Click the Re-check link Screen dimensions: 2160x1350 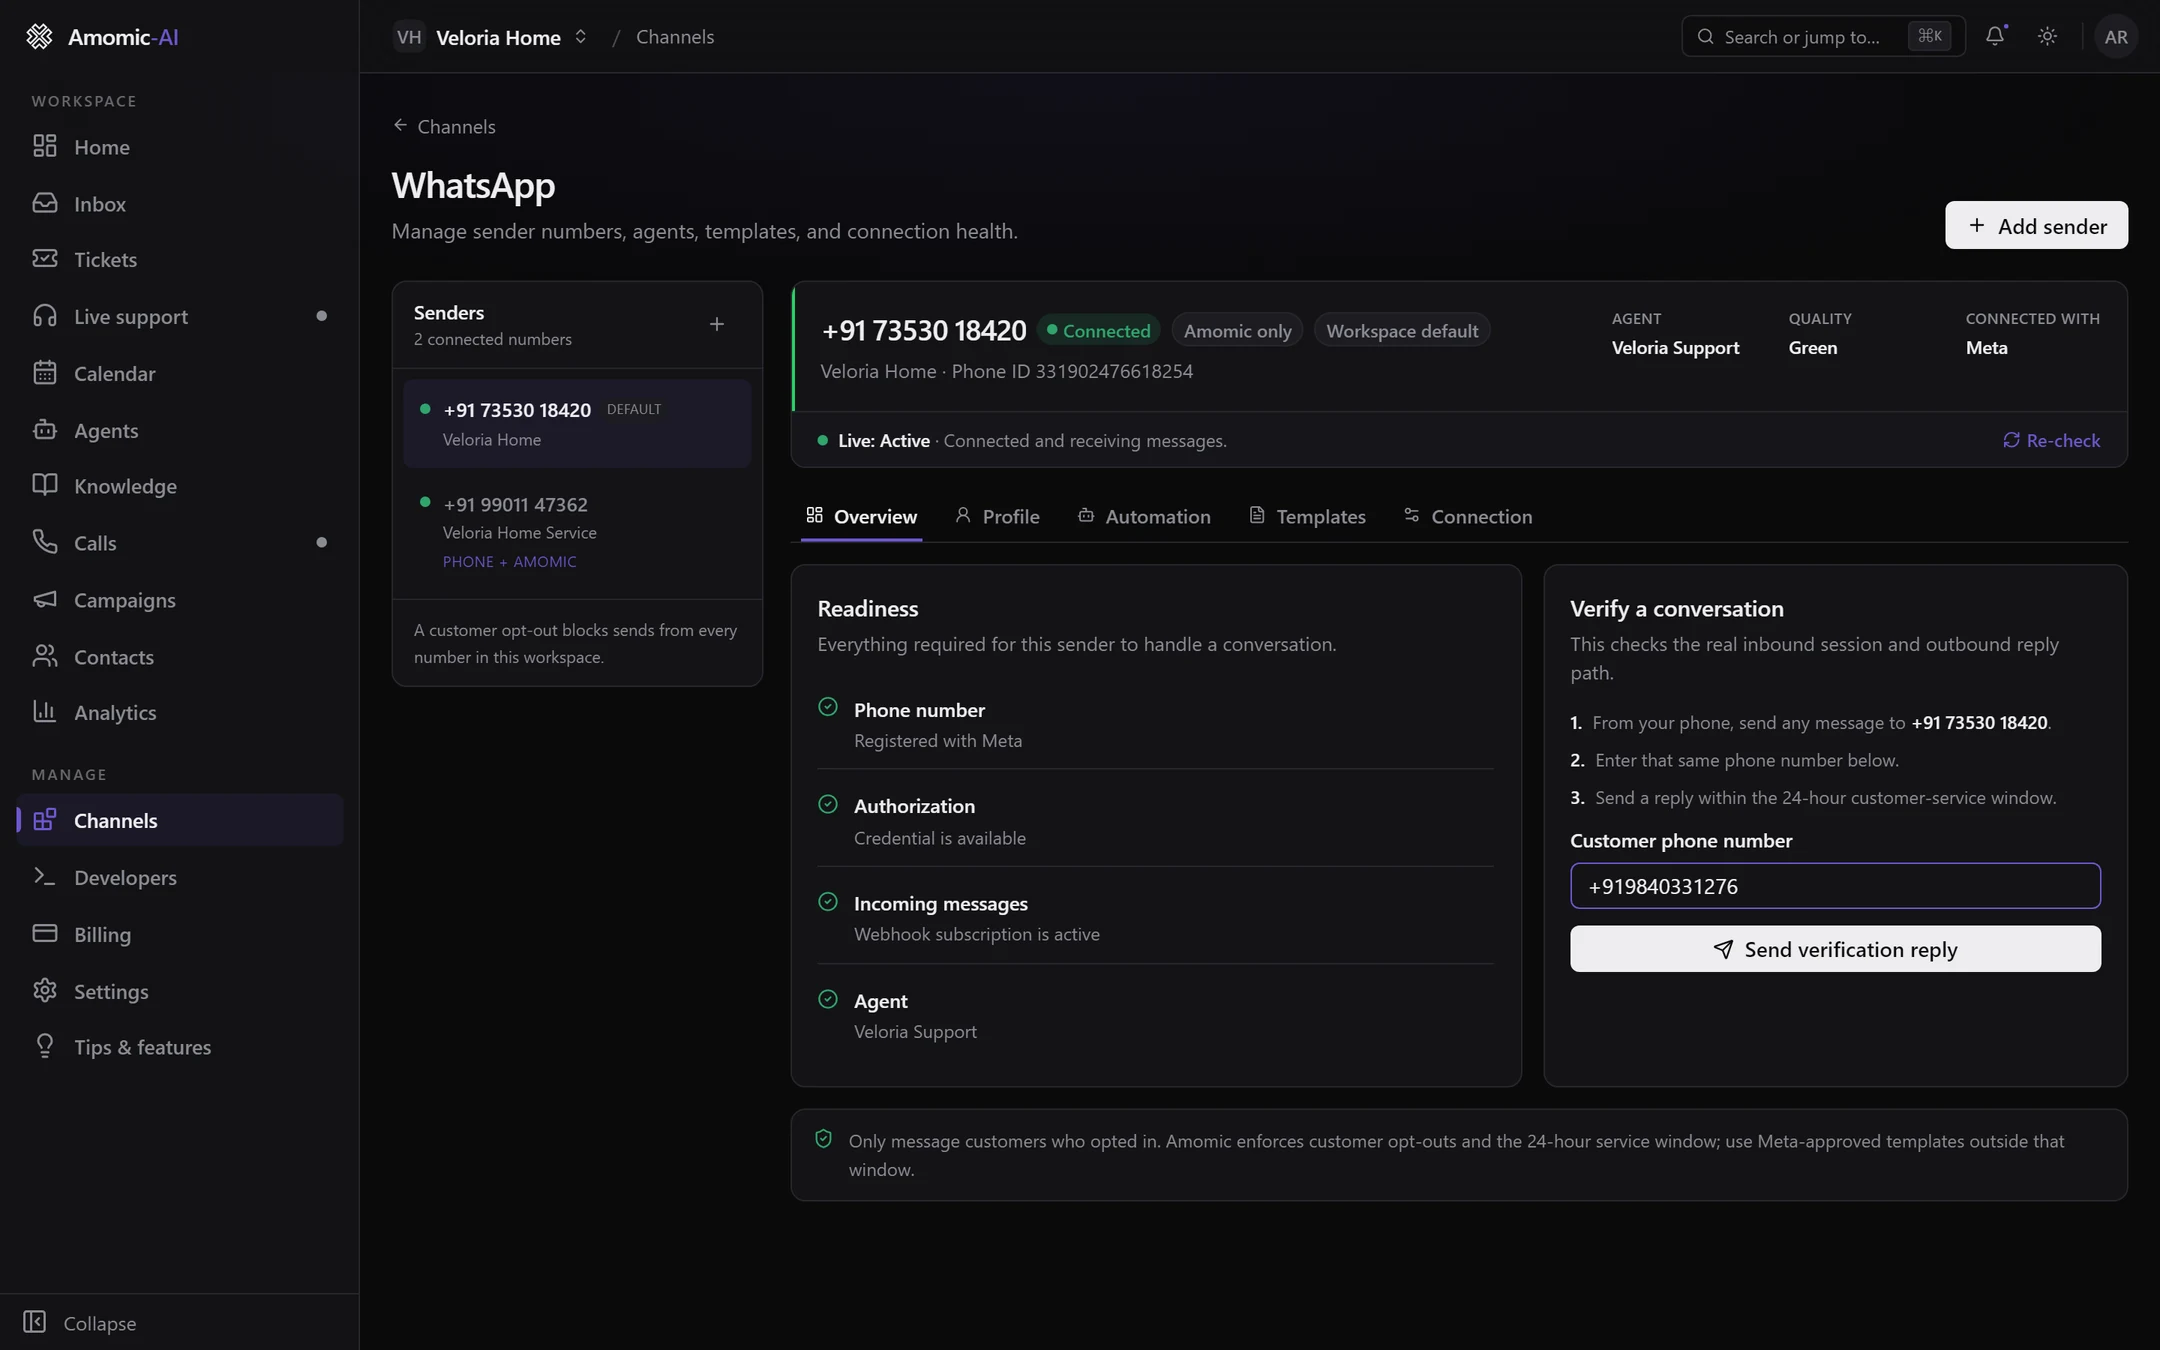(2051, 440)
